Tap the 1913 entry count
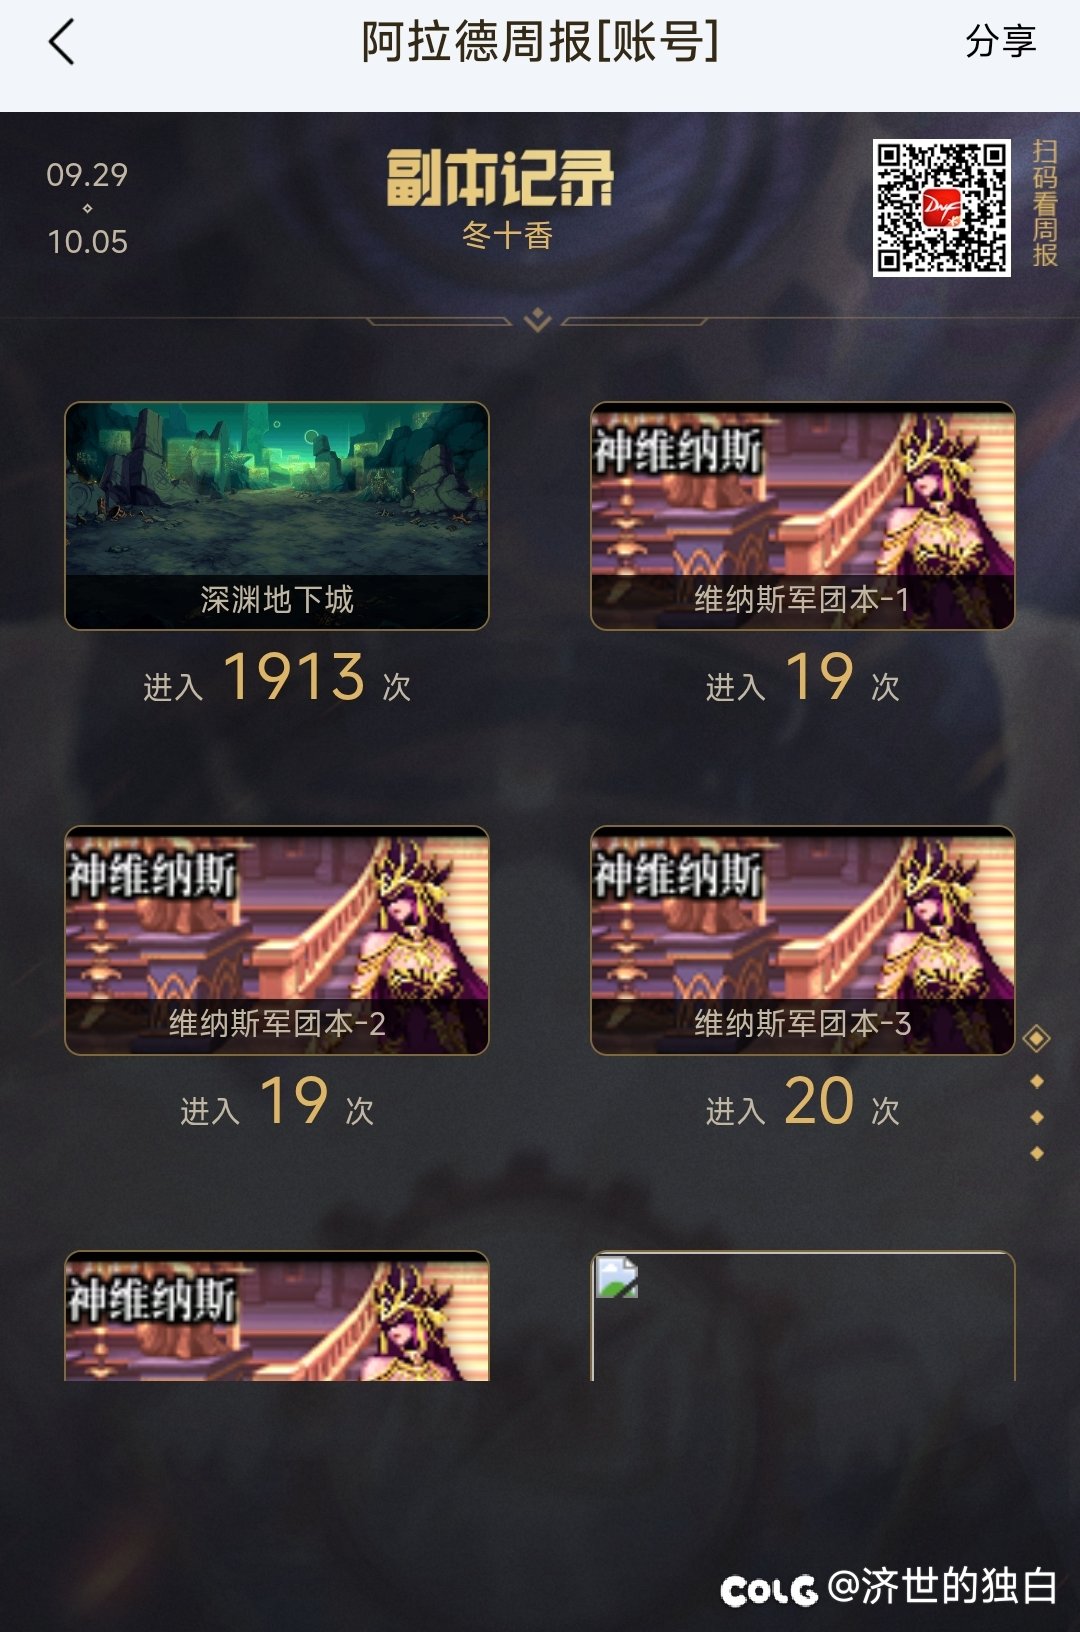 click(294, 677)
